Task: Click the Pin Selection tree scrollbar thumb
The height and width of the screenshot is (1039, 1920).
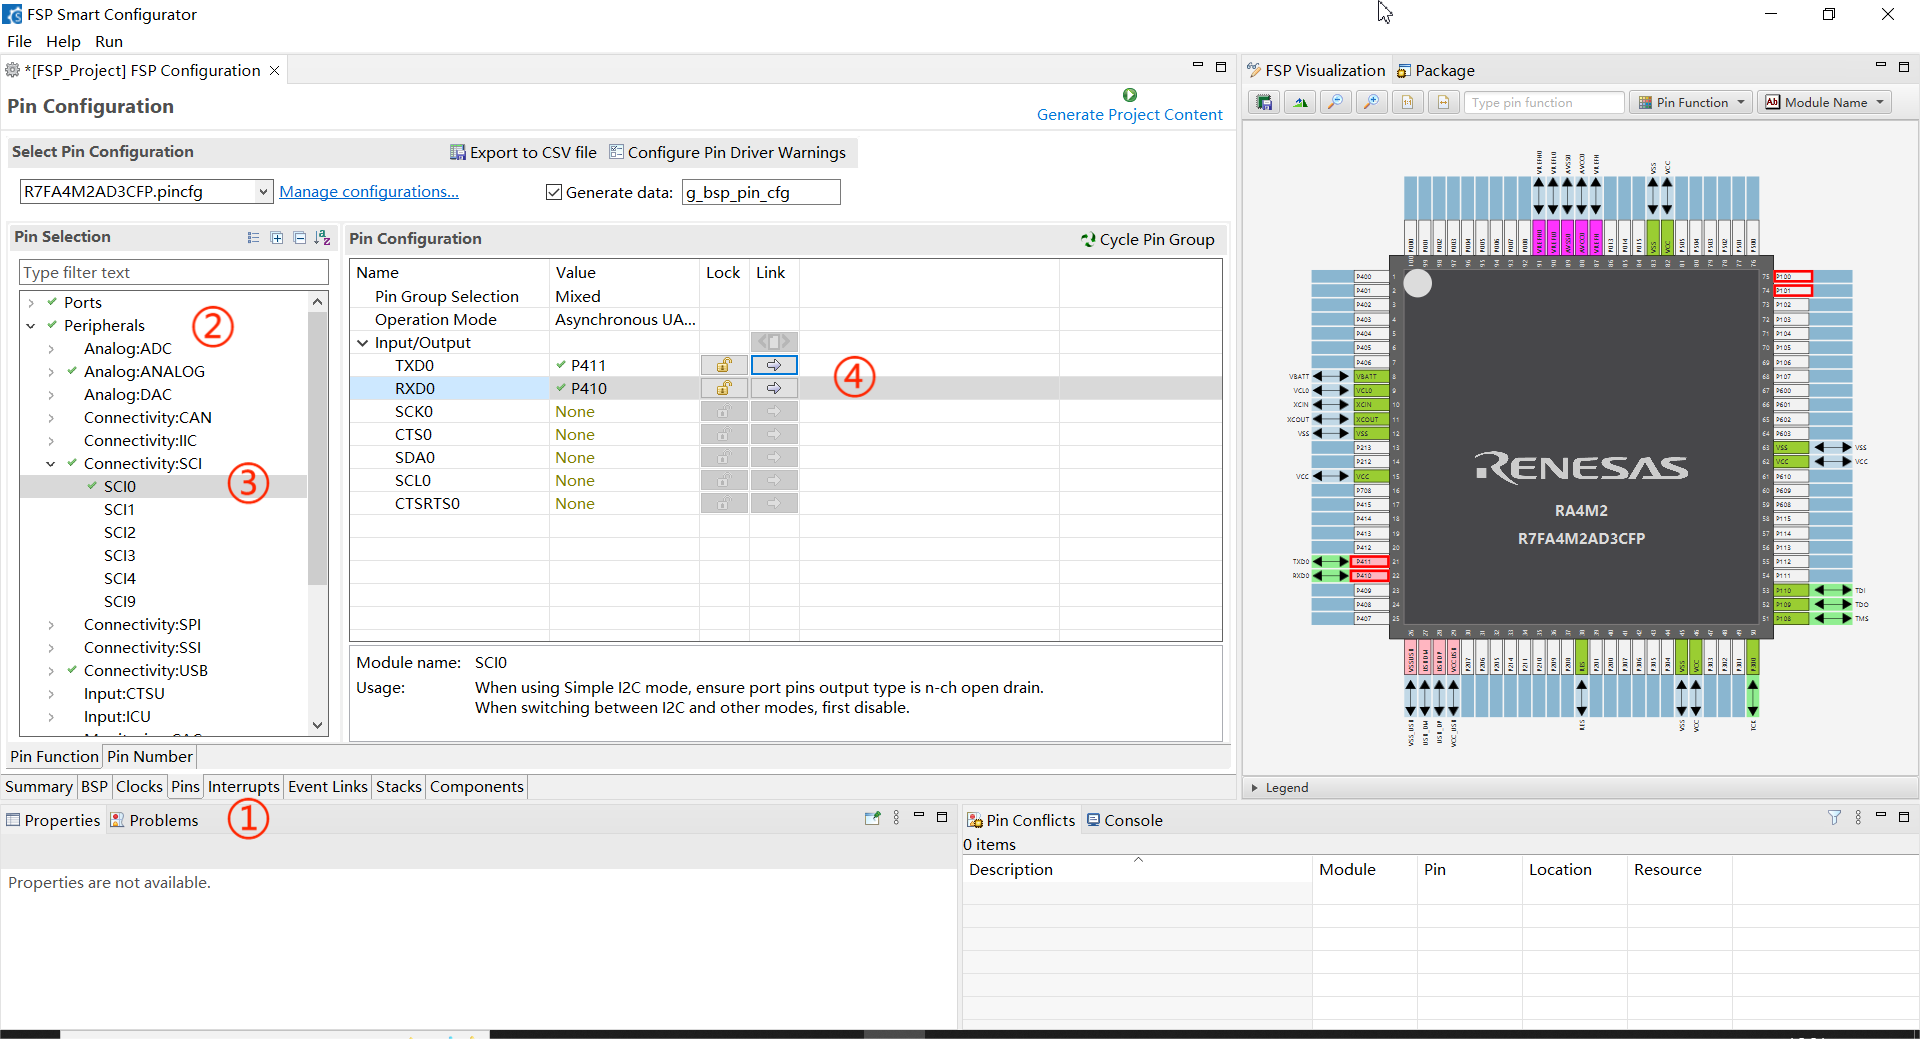Action: tap(318, 448)
